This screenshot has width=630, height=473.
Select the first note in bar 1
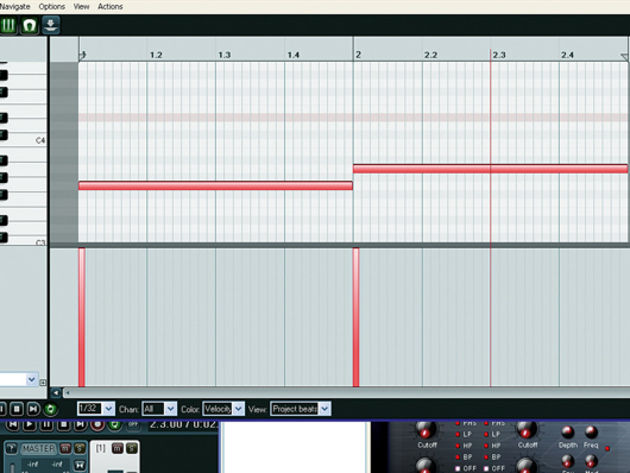pyautogui.click(x=216, y=186)
